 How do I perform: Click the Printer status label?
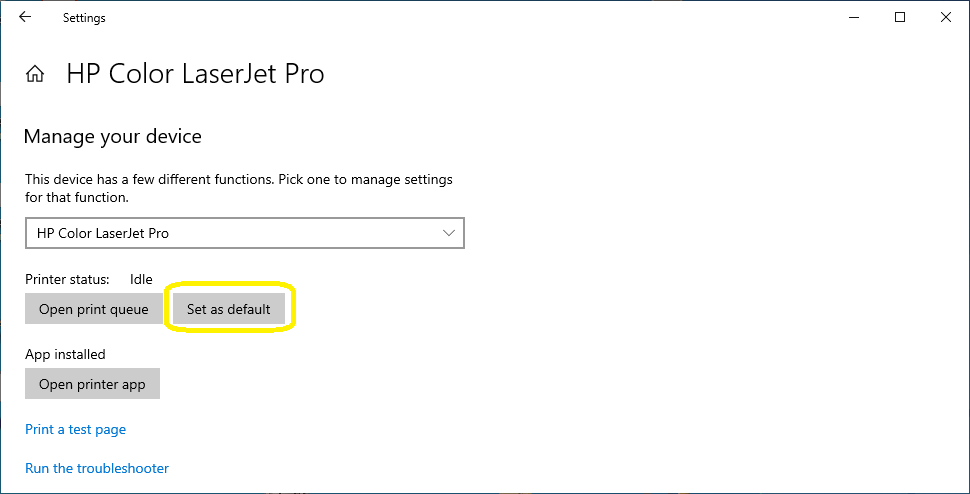point(67,279)
